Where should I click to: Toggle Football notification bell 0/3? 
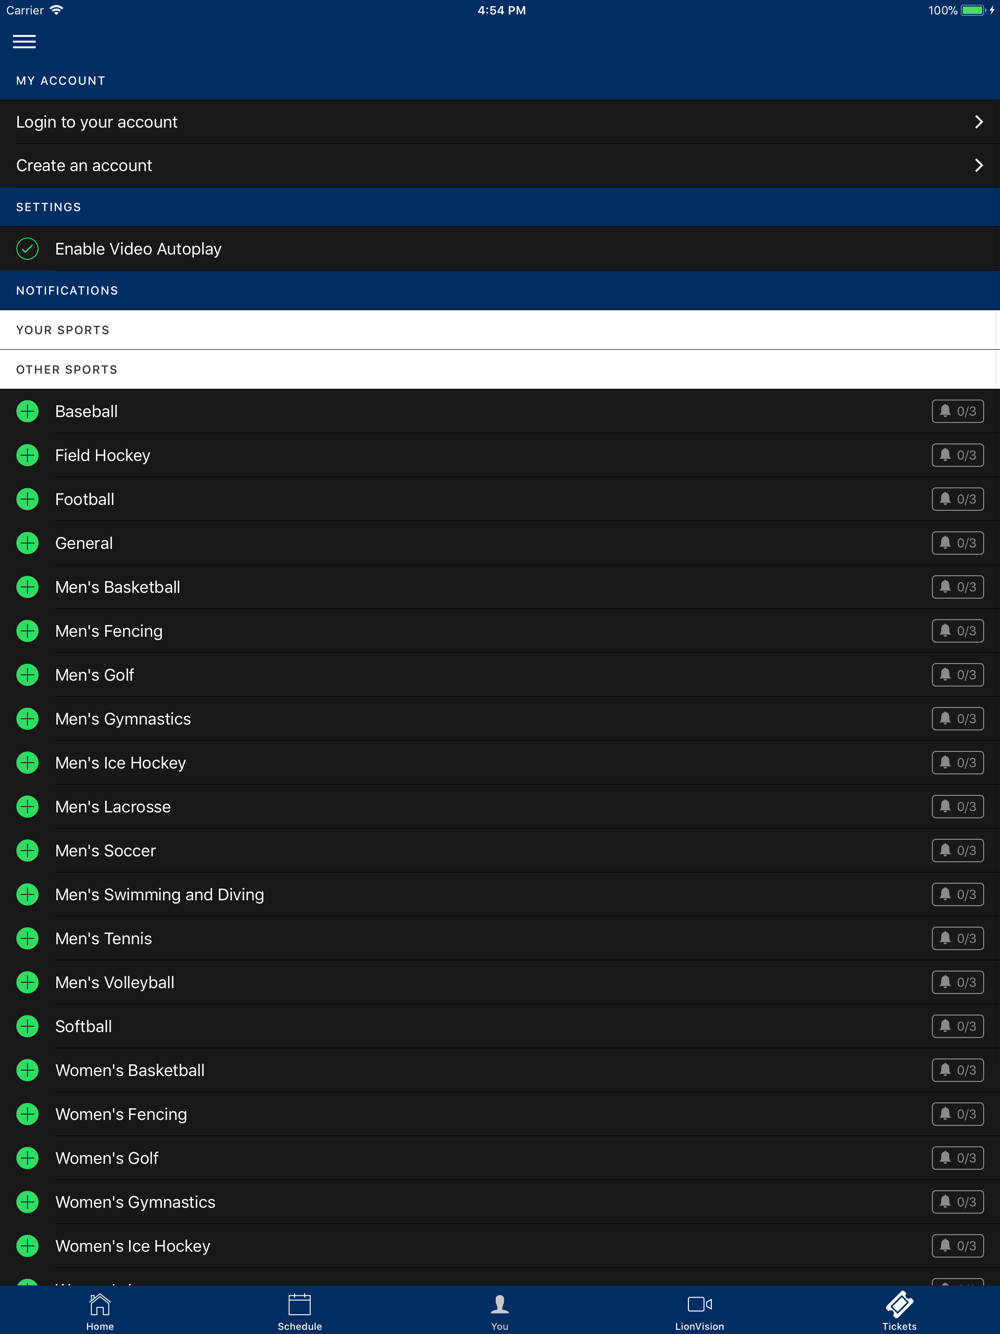(x=958, y=499)
